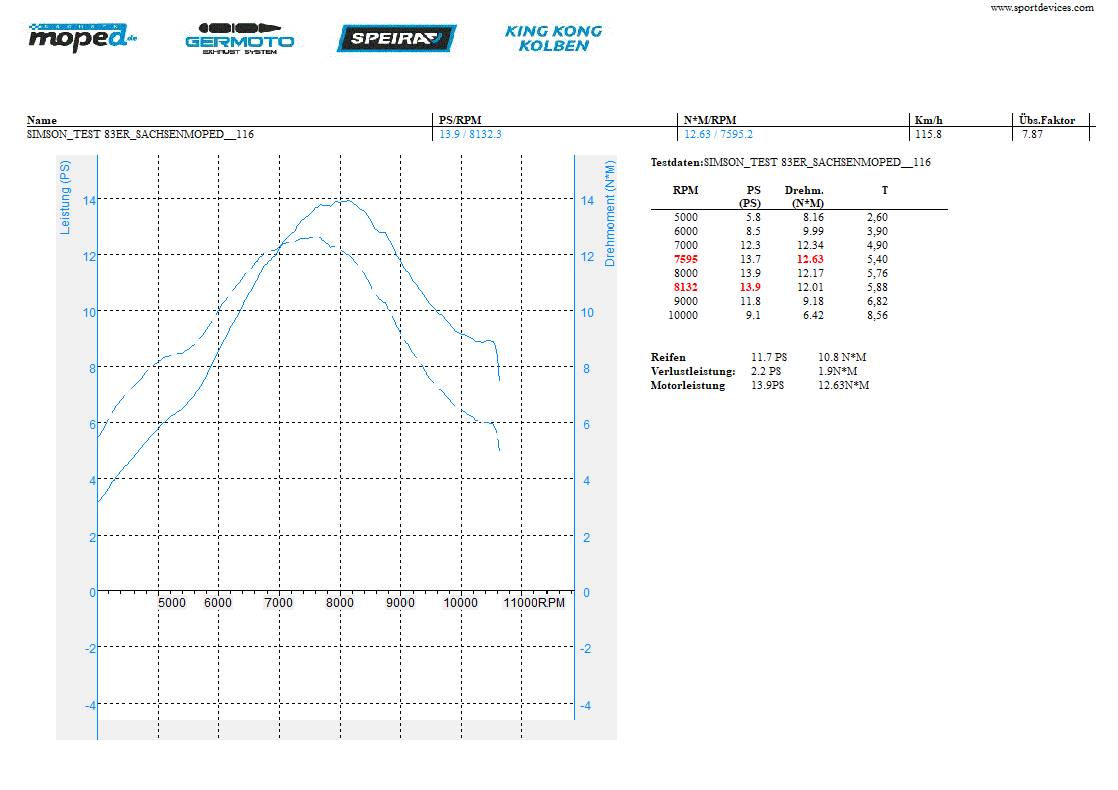Click the 8000 RPM axis tick label
Viewport: 1118px width, 790px height.
click(340, 603)
